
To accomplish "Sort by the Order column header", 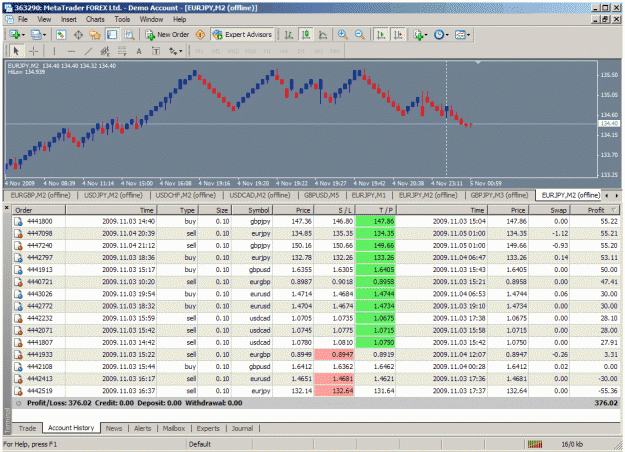I will (39, 210).
